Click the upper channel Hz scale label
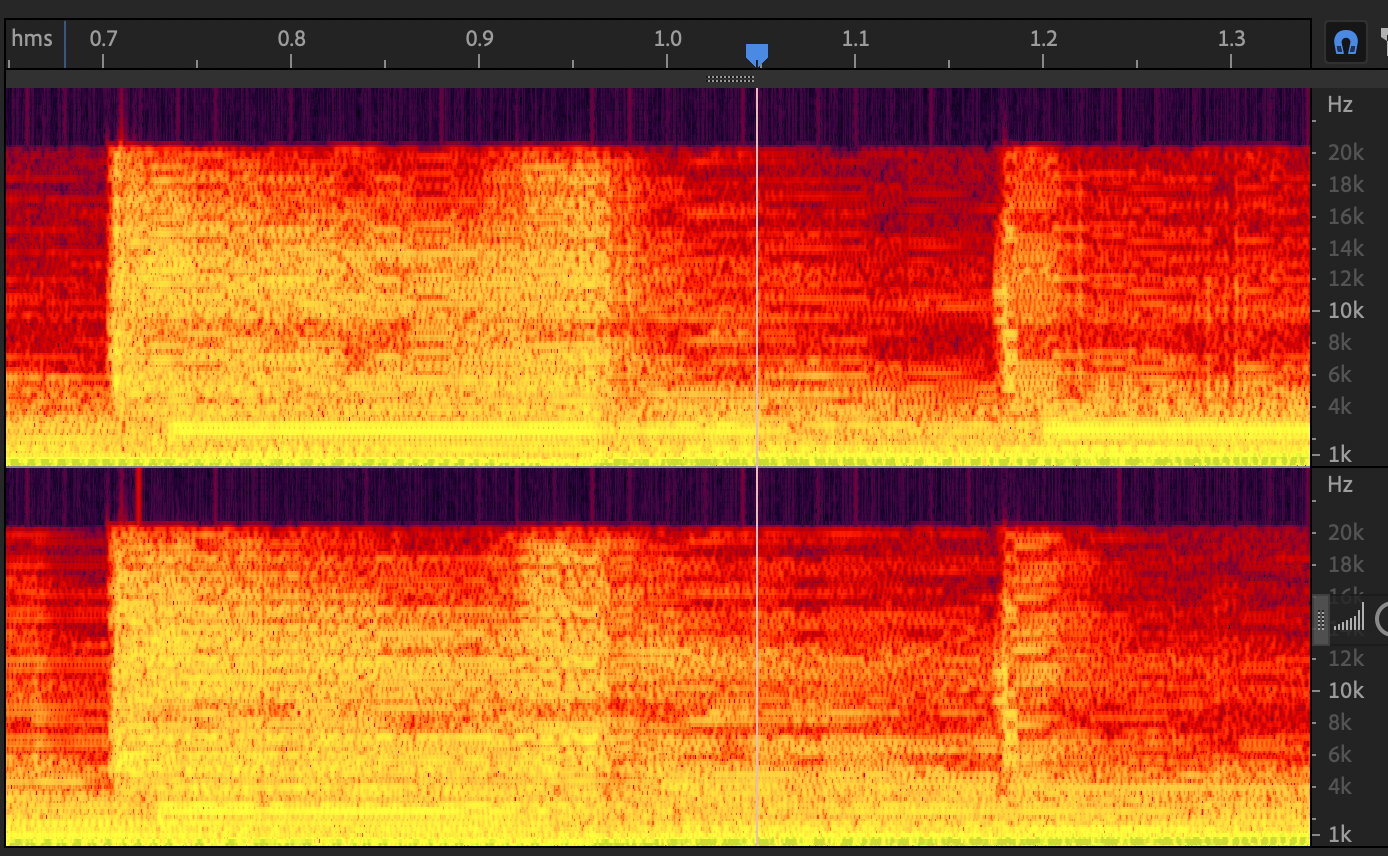1388x856 pixels. coord(1339,104)
